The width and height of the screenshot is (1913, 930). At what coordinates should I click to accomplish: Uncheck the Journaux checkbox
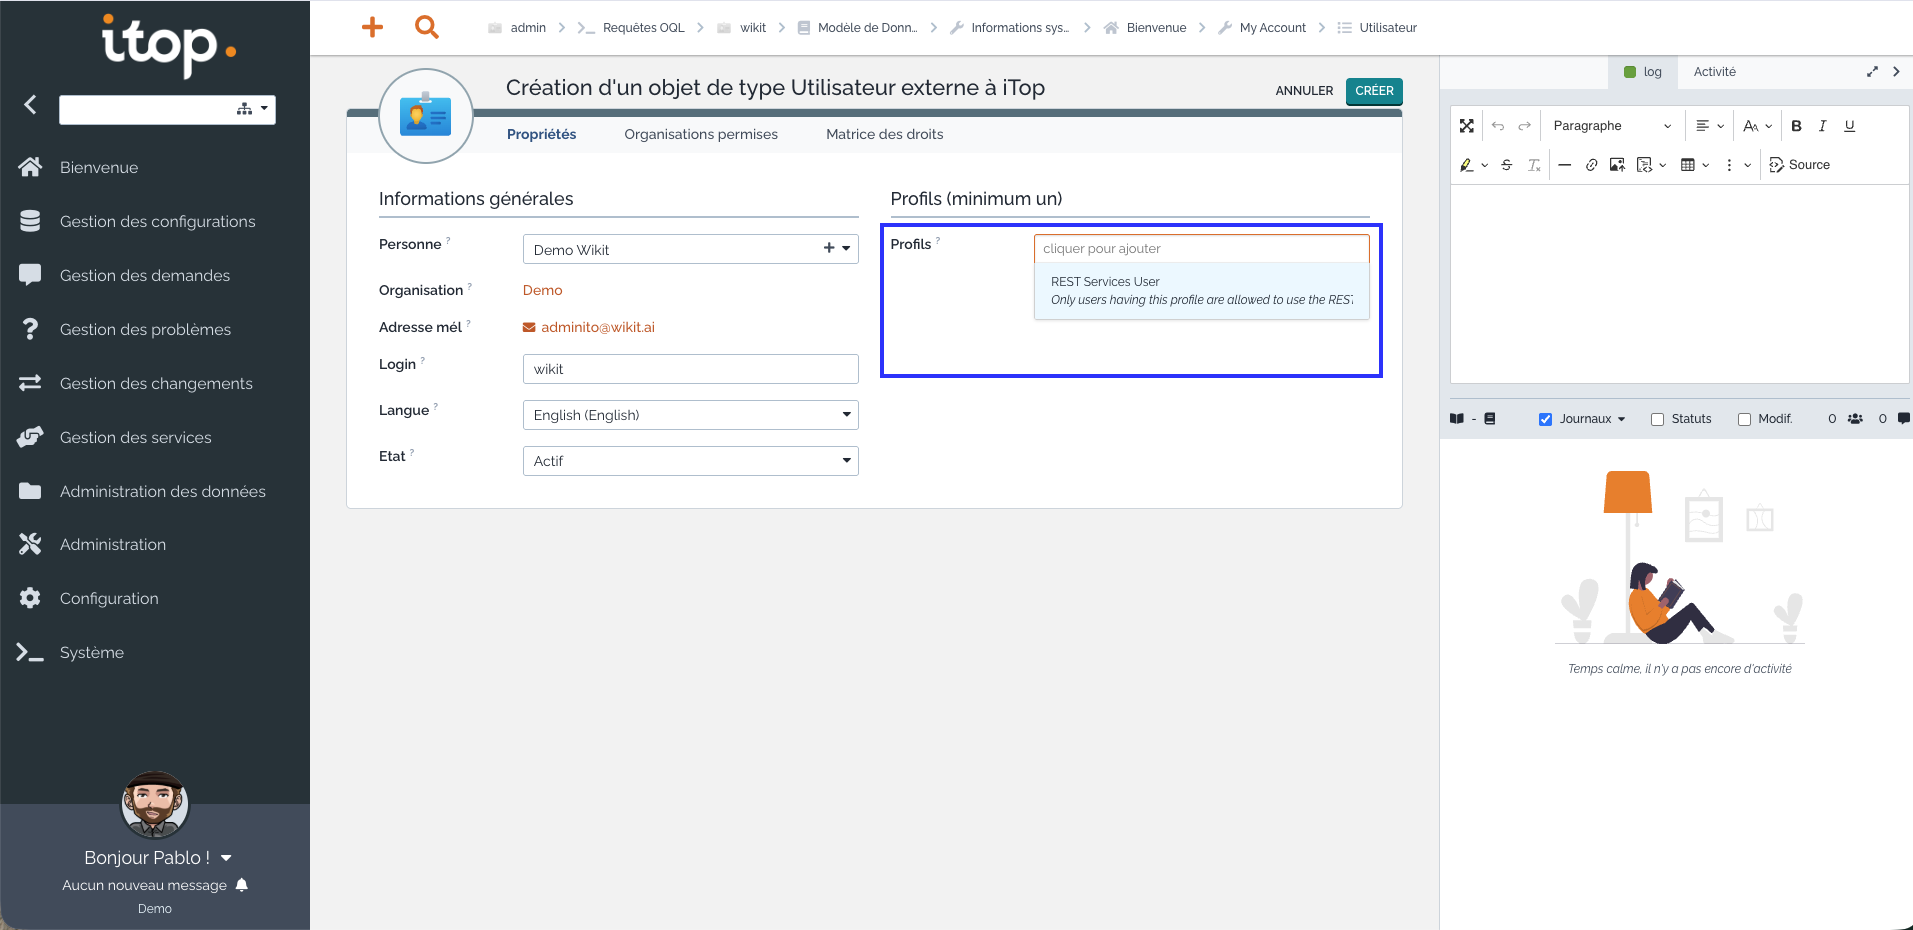[1545, 419]
